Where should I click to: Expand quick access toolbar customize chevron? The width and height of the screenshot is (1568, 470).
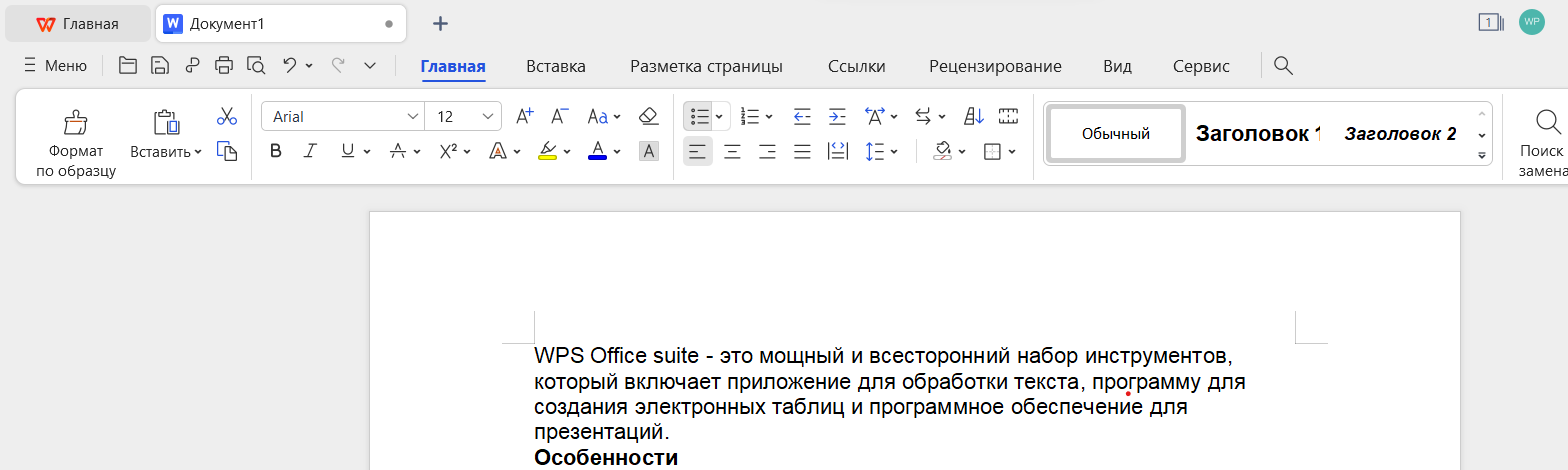pyautogui.click(x=370, y=66)
